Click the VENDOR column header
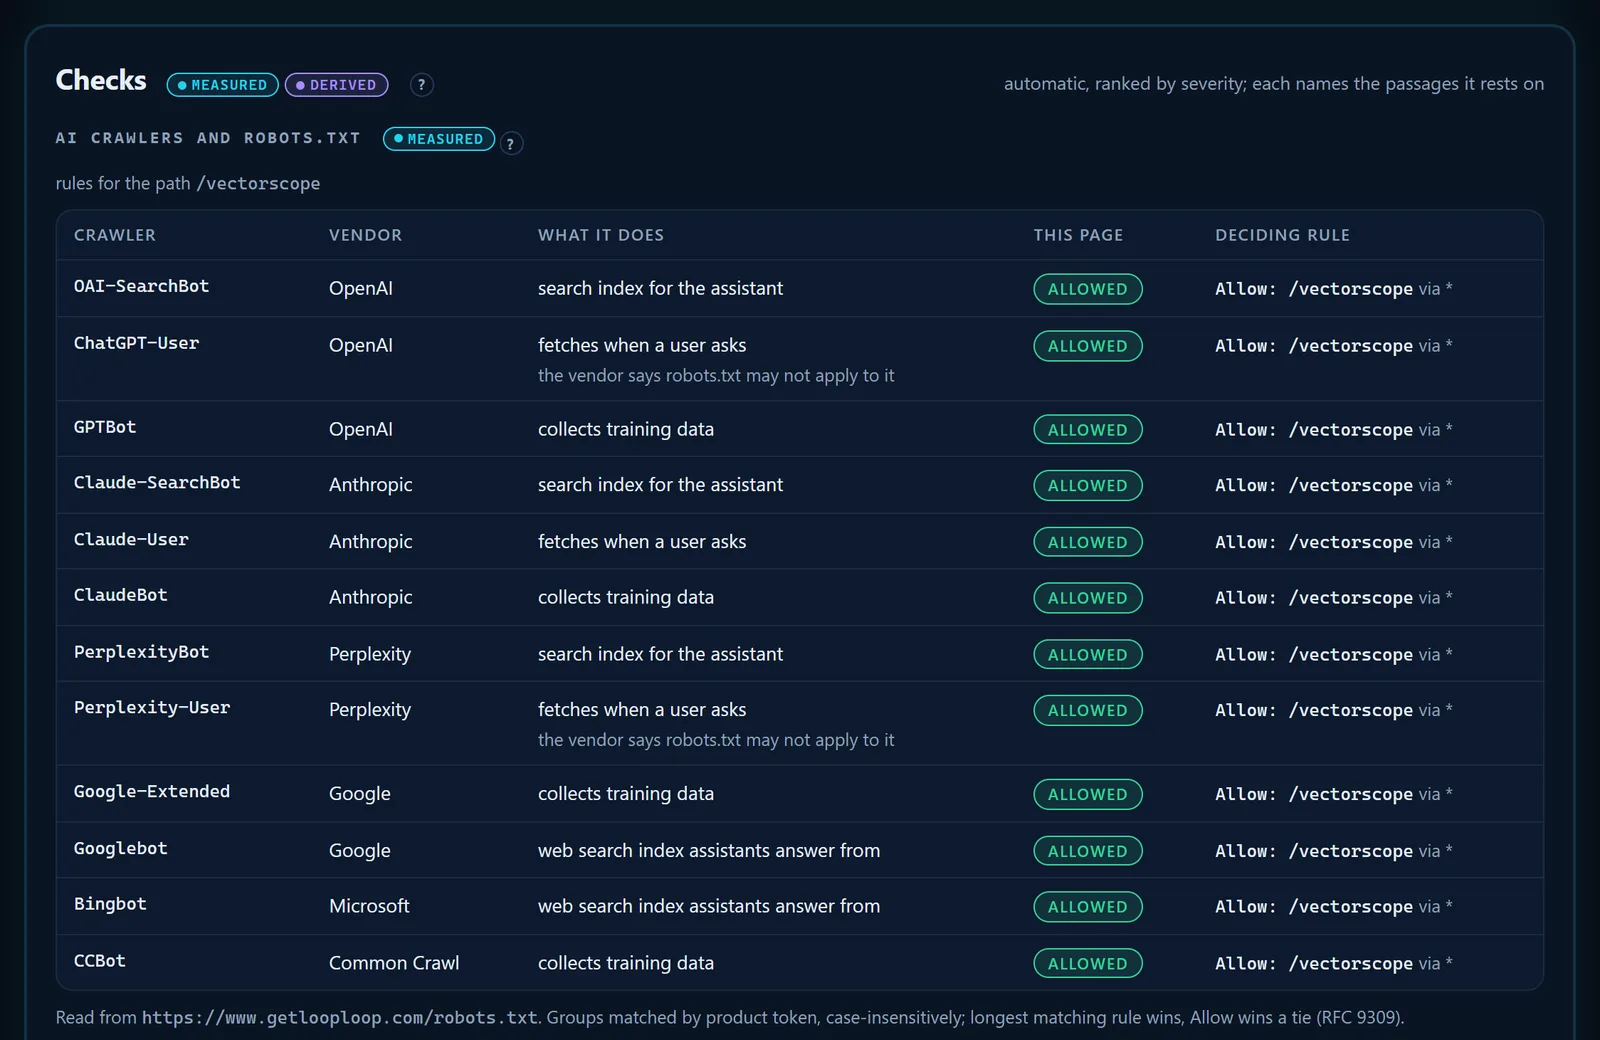Image resolution: width=1600 pixels, height=1040 pixels. point(366,235)
